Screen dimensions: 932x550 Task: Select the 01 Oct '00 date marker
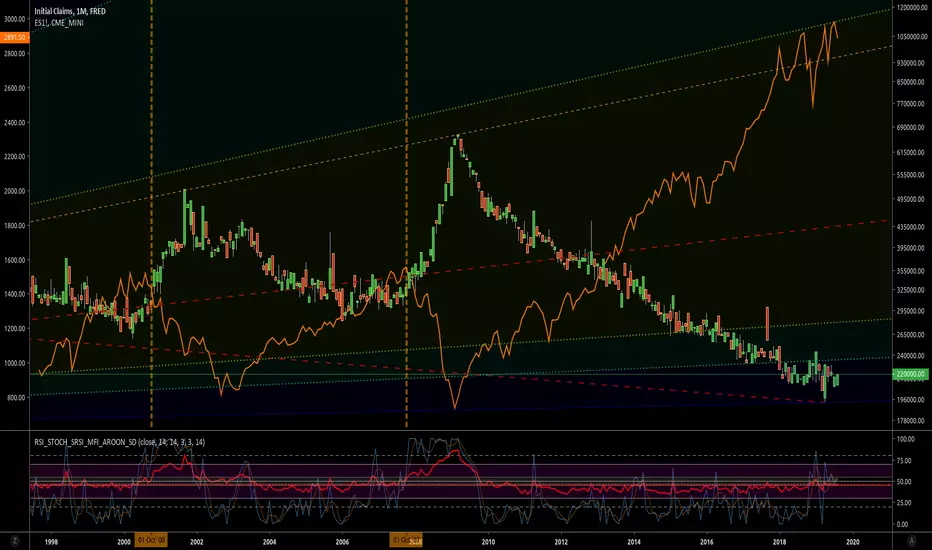151,540
